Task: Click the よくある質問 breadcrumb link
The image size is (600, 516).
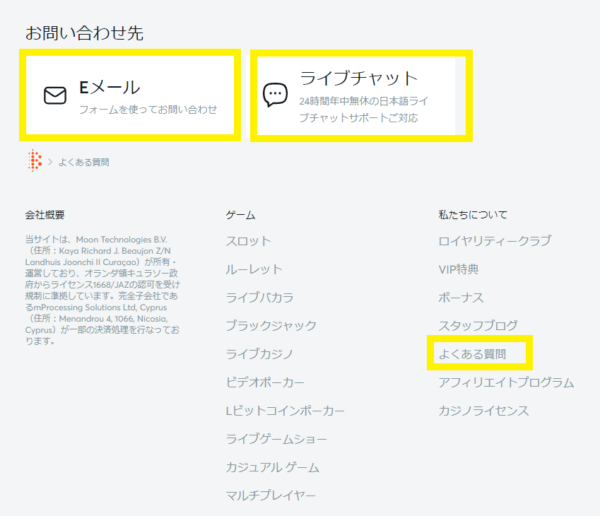Action: (x=84, y=161)
